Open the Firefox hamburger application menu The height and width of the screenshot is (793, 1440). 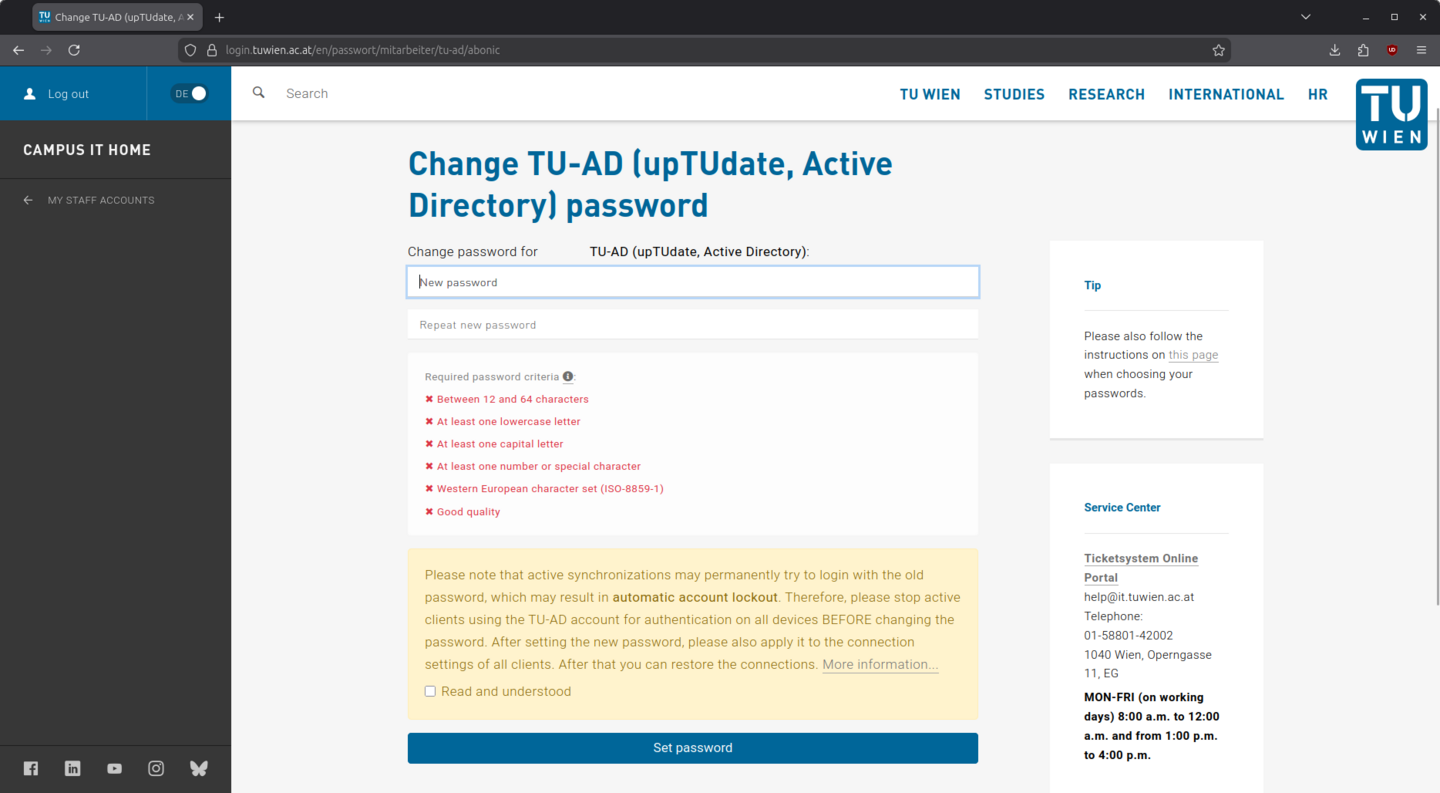click(x=1421, y=50)
